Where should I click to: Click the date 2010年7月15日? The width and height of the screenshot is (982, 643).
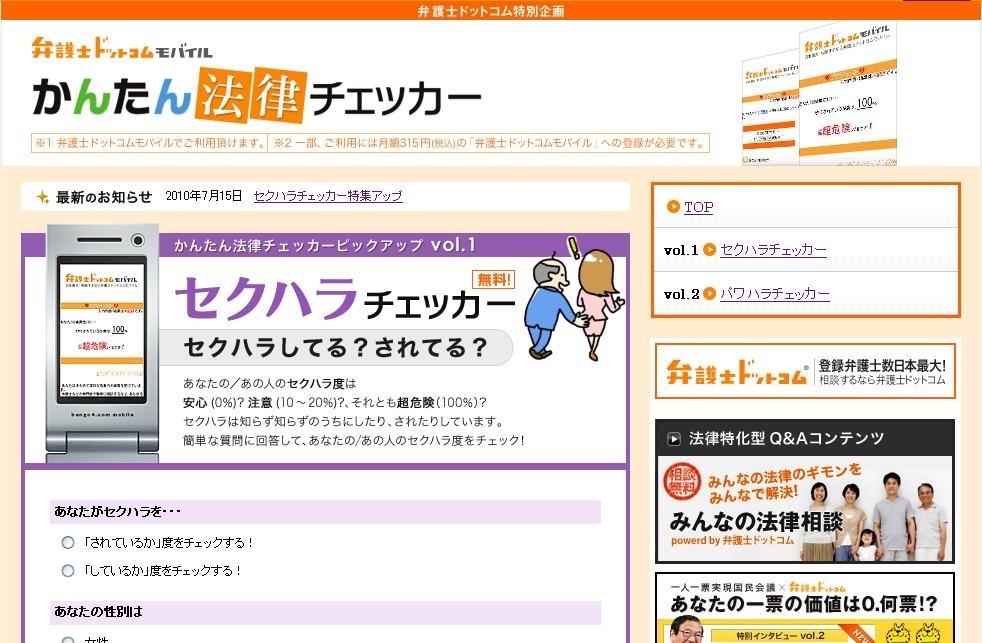click(204, 196)
